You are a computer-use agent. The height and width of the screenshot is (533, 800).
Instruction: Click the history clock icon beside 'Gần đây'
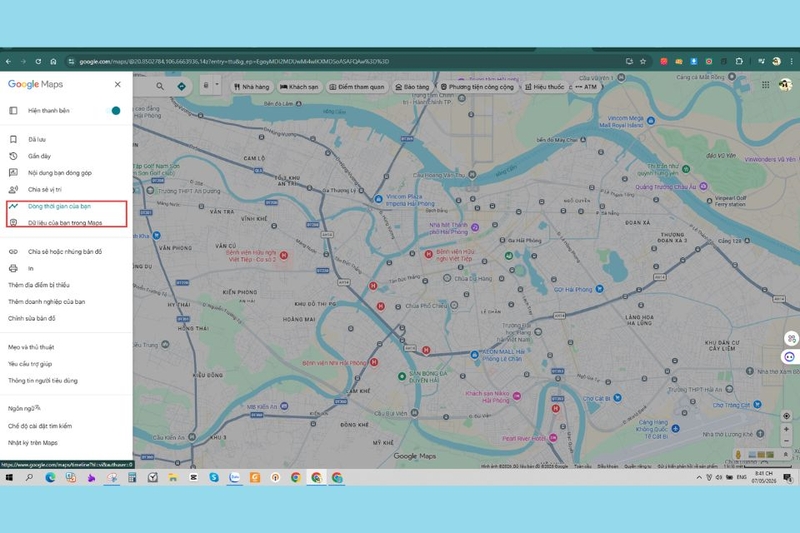pyautogui.click(x=13, y=156)
